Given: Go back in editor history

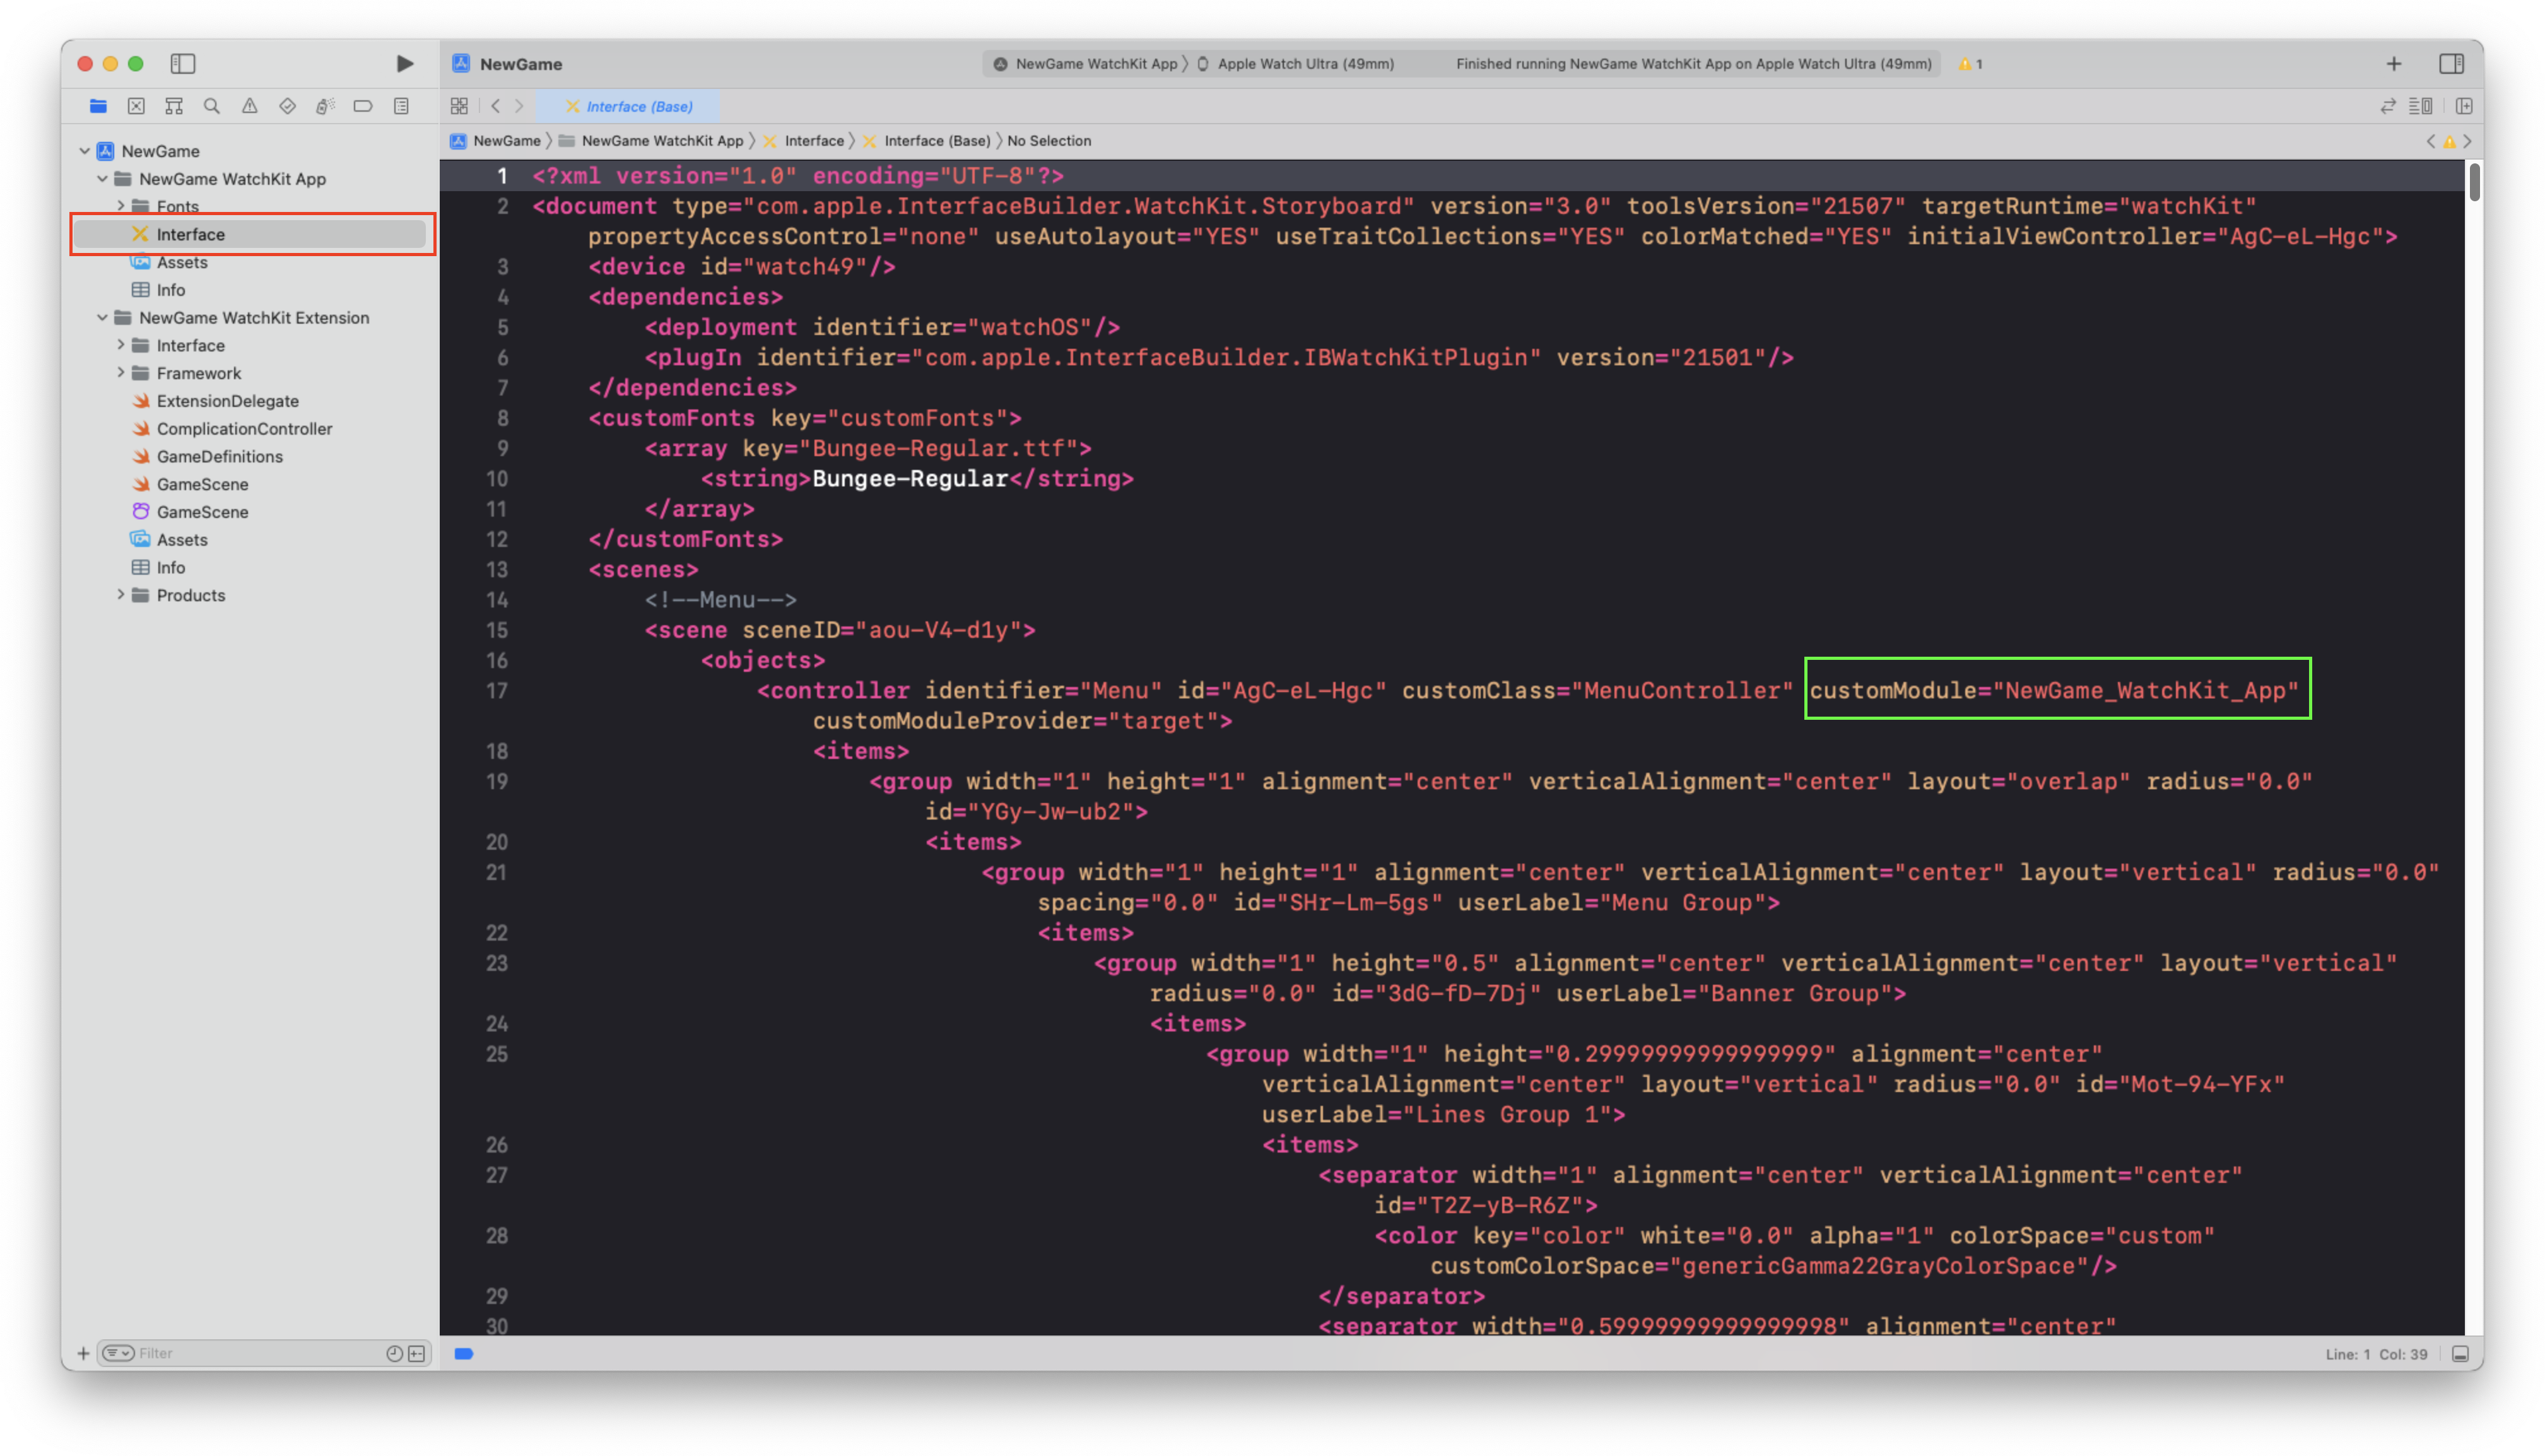Looking at the screenshot, I should [x=495, y=106].
